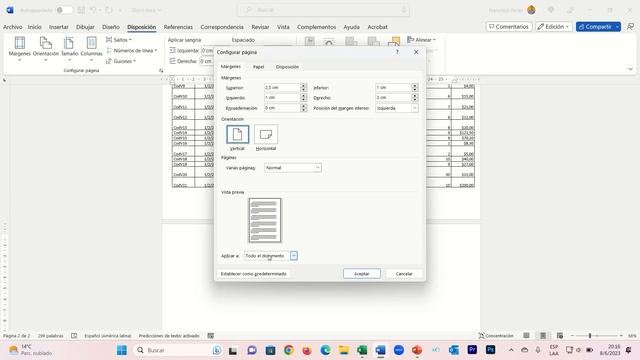Collapse the ribbon with chevron arrow
640x360 pixels.
pos(630,69)
